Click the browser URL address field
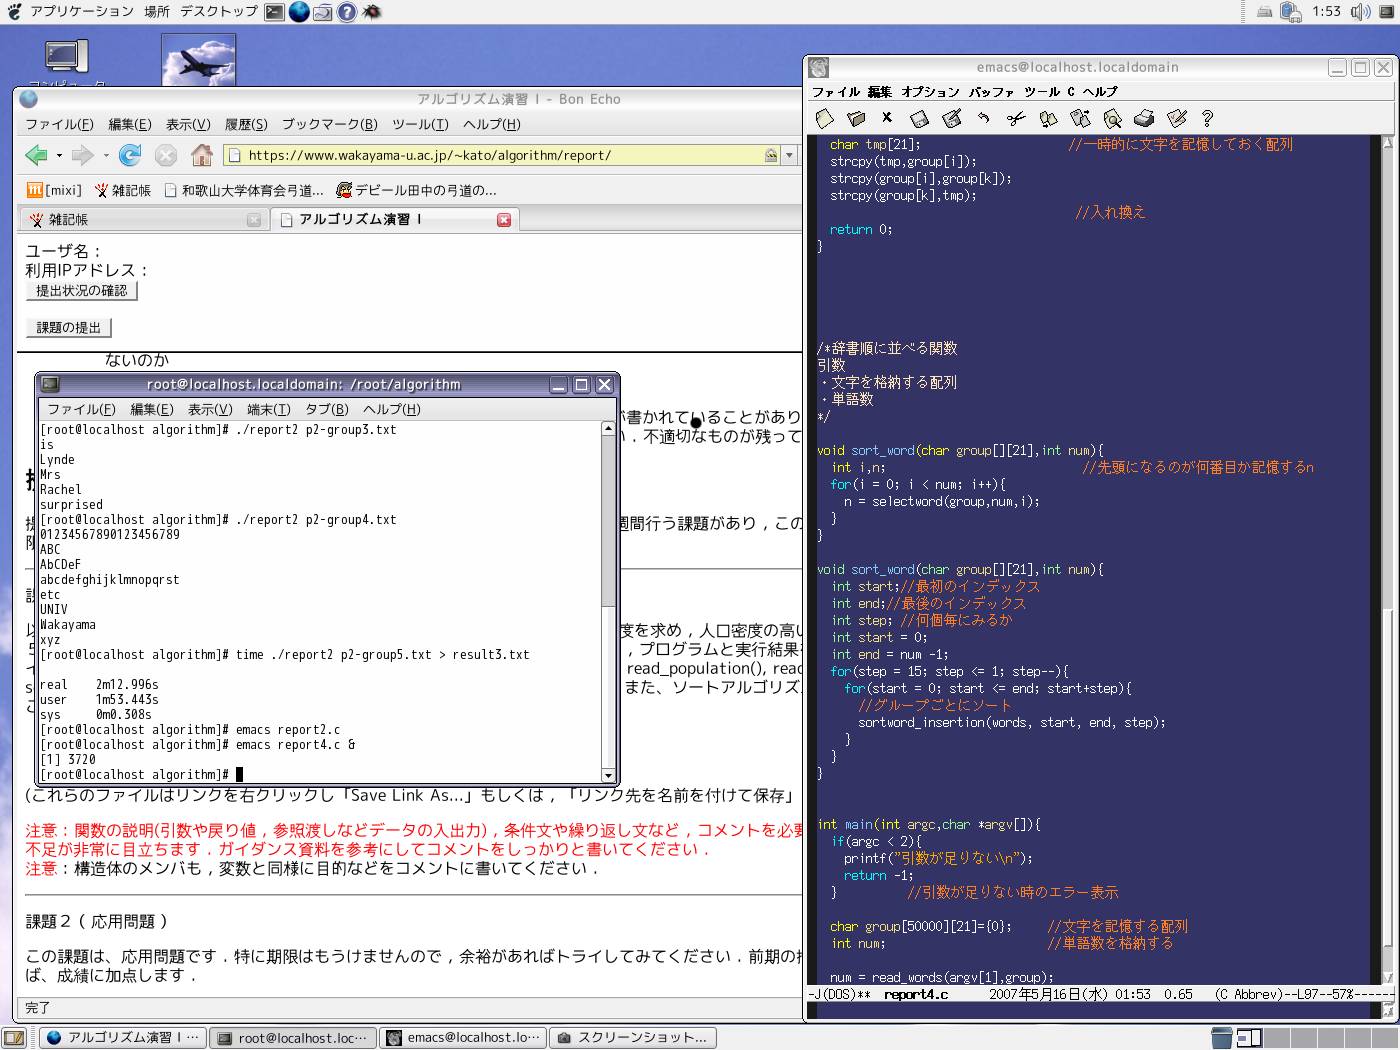Image resolution: width=1400 pixels, height=1050 pixels. (503, 155)
